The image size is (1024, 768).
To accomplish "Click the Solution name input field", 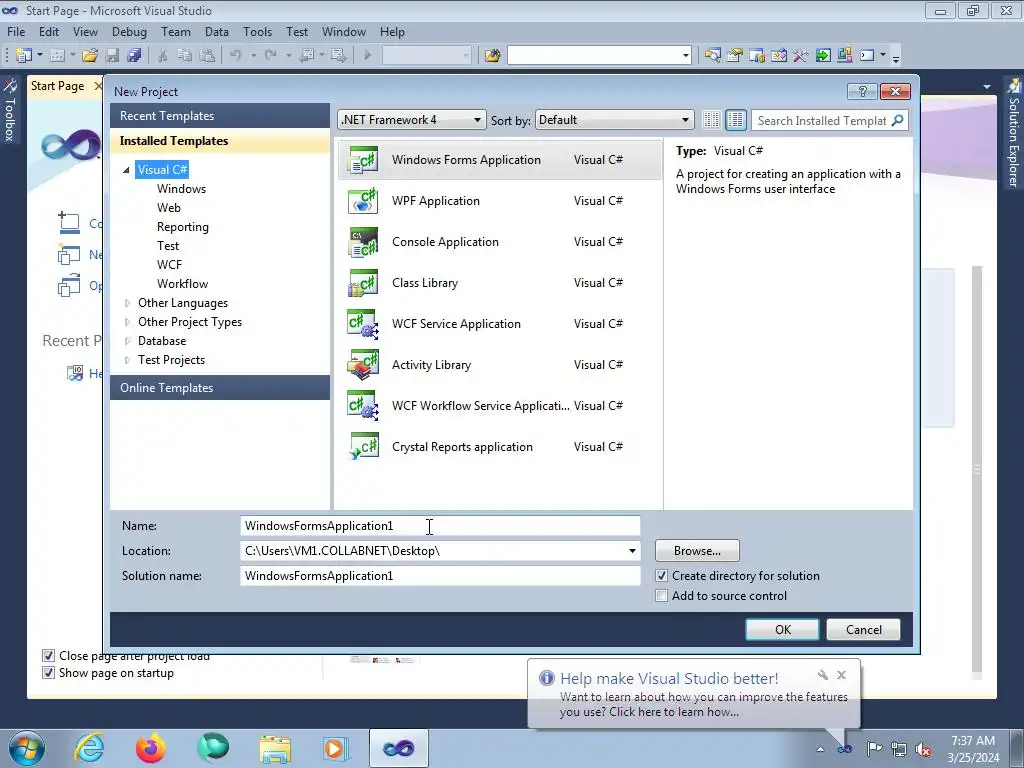I will click(440, 576).
